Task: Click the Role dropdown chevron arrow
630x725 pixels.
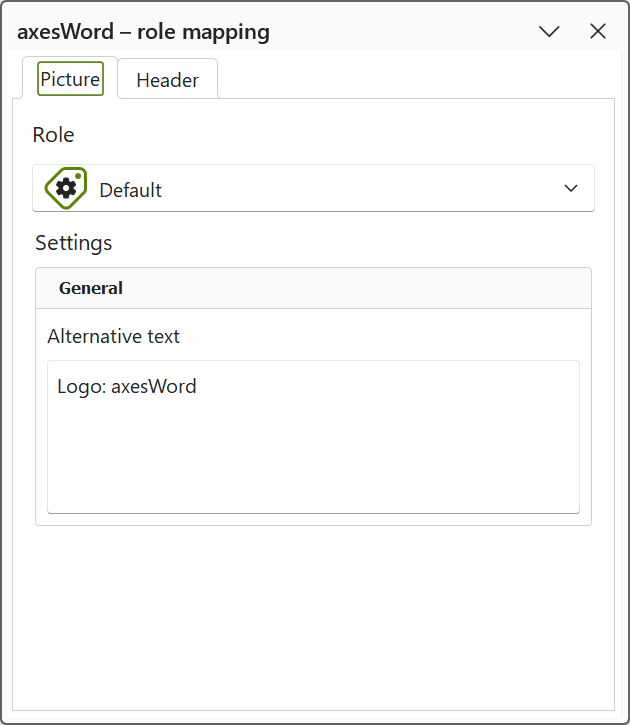Action: pyautogui.click(x=571, y=188)
